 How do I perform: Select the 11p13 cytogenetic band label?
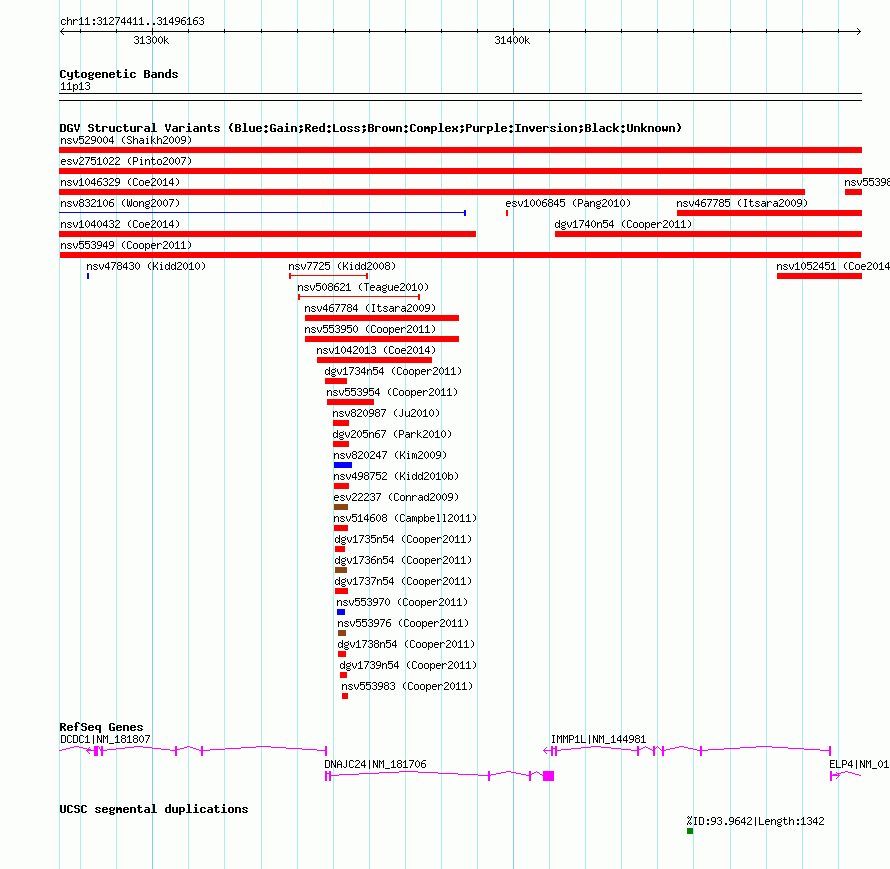coord(75,86)
